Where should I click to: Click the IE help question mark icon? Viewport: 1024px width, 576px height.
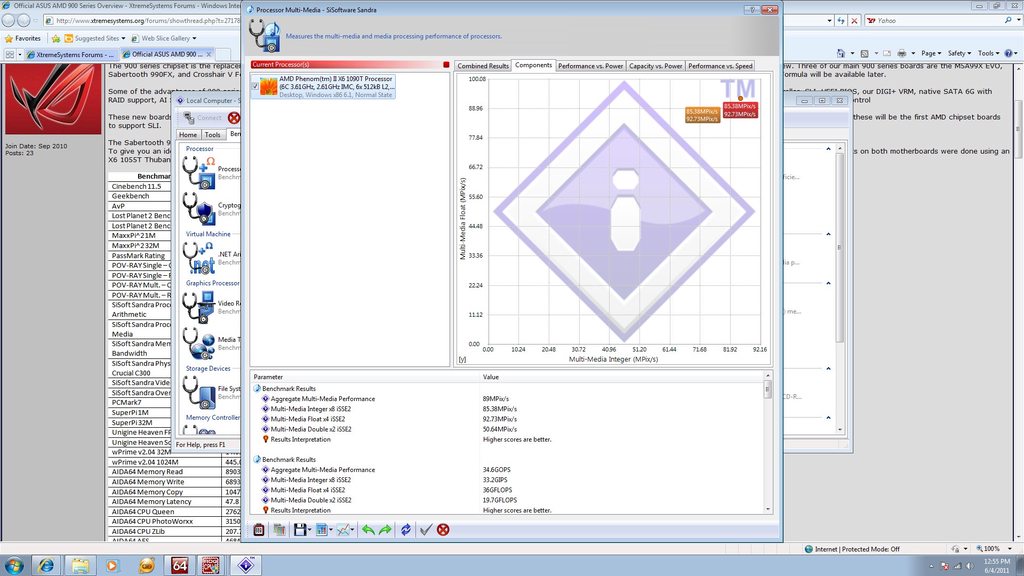point(1009,54)
